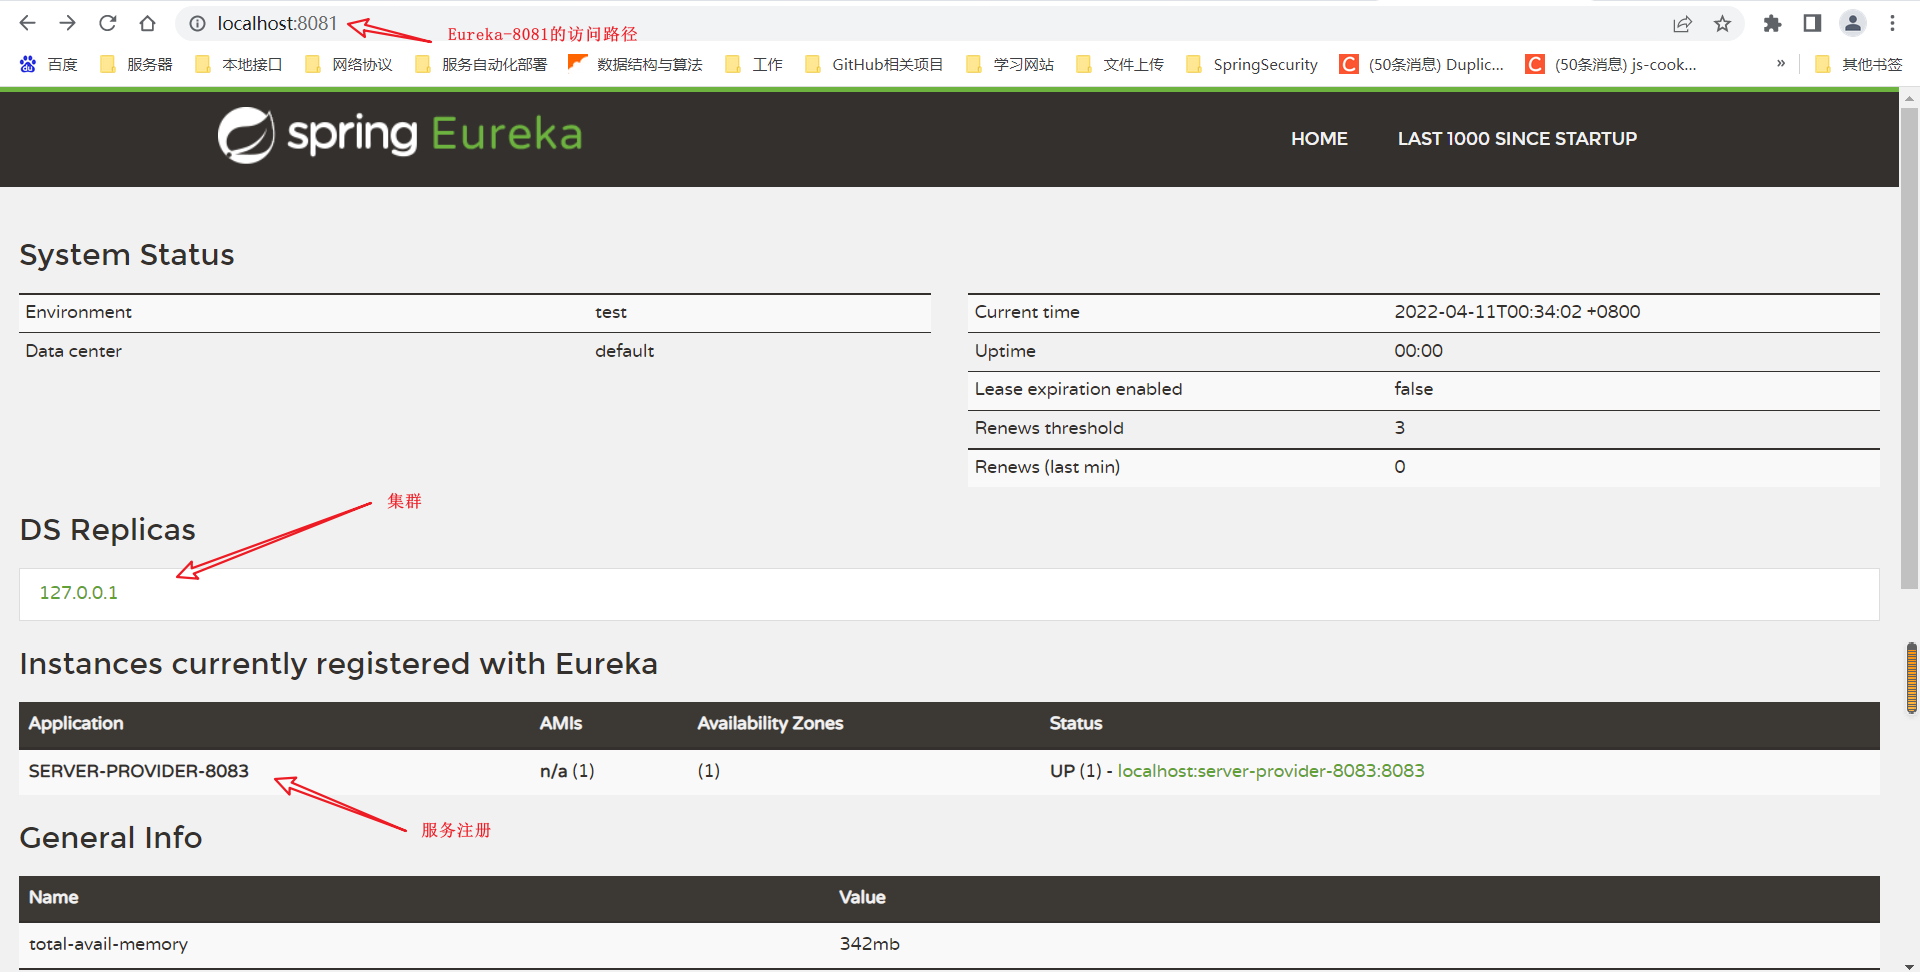The height and width of the screenshot is (972, 1920).
Task: Open the 工作 bookmark folder
Action: [753, 64]
